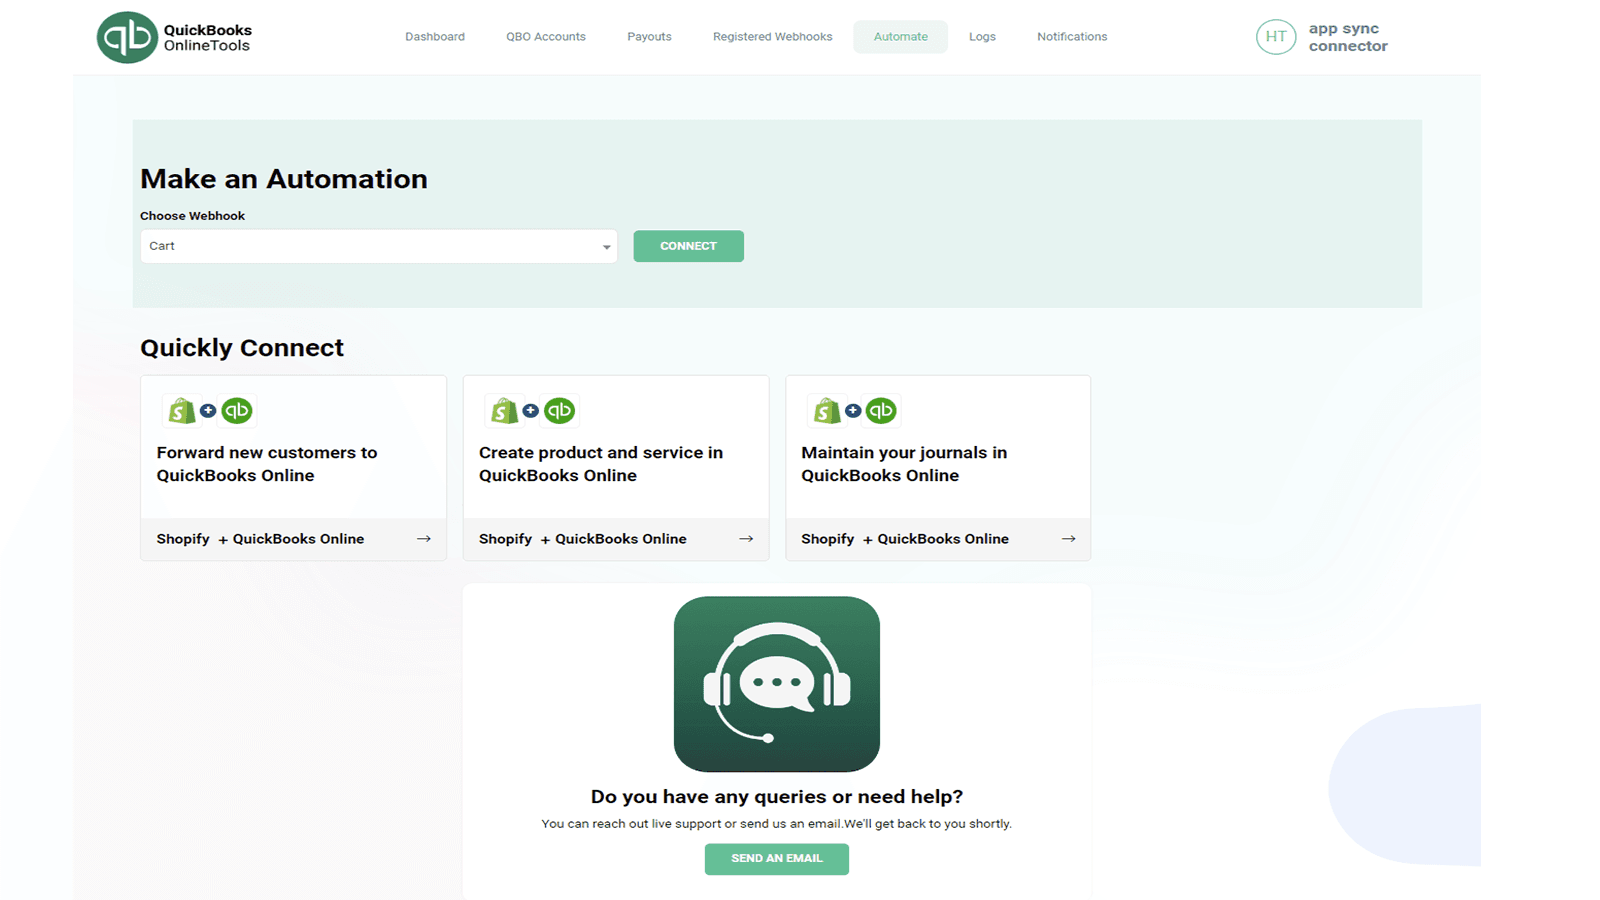Click the arrow on the Forward new customers card

point(424,538)
